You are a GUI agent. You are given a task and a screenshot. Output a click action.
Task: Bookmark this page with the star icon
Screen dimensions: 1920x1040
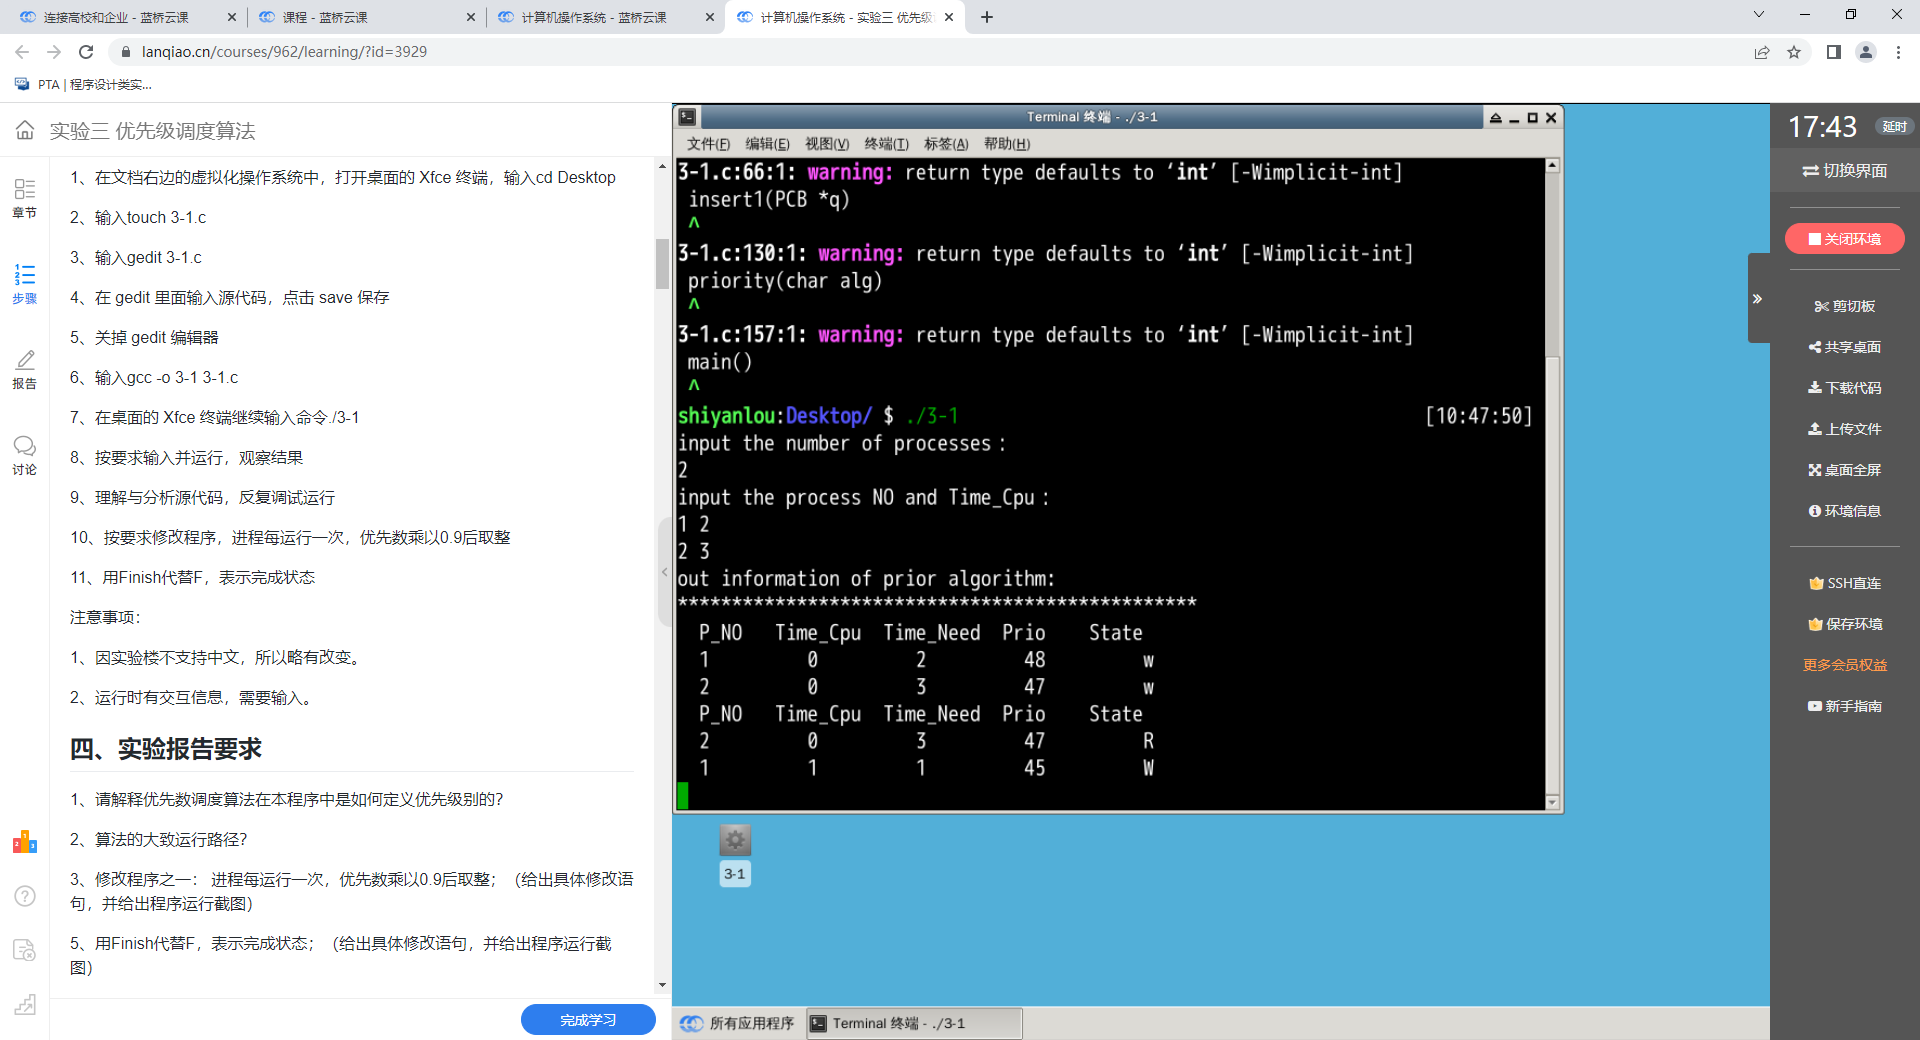coord(1794,52)
